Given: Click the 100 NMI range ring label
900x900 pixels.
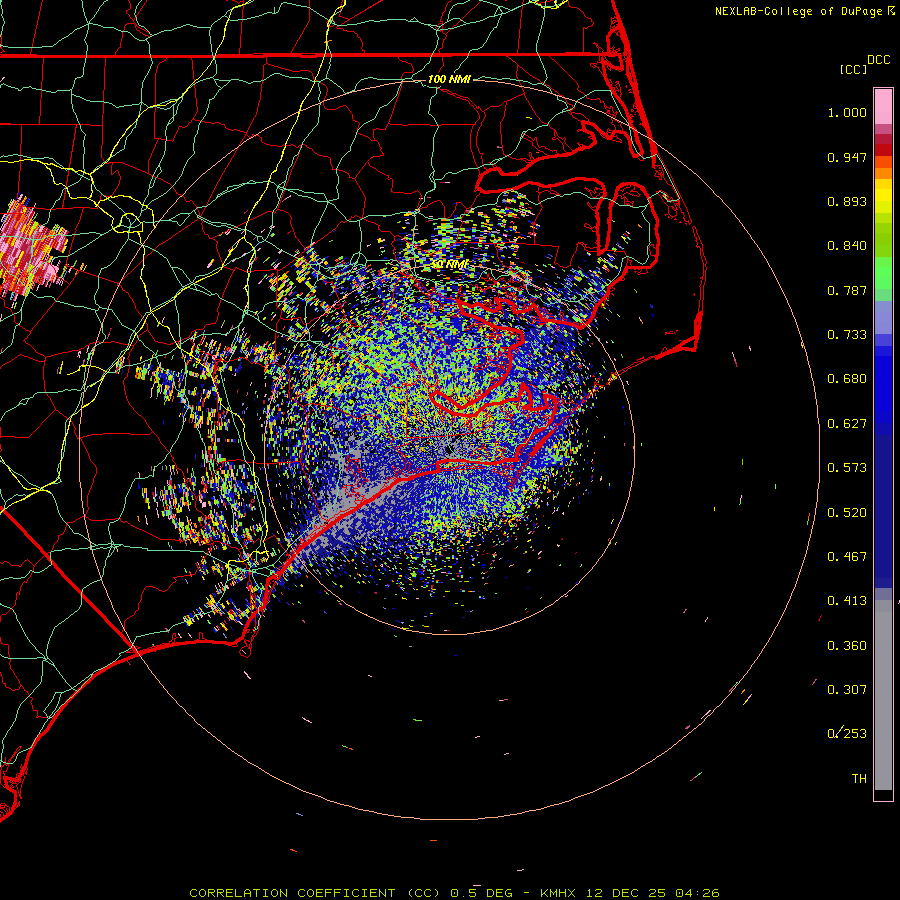Looking at the screenshot, I should tap(449, 79).
